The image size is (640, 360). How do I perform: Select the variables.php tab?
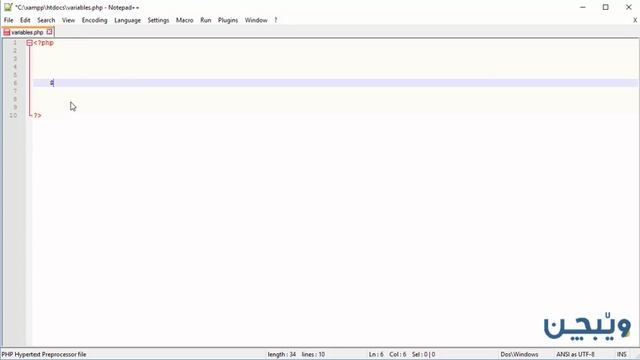pyautogui.click(x=27, y=32)
